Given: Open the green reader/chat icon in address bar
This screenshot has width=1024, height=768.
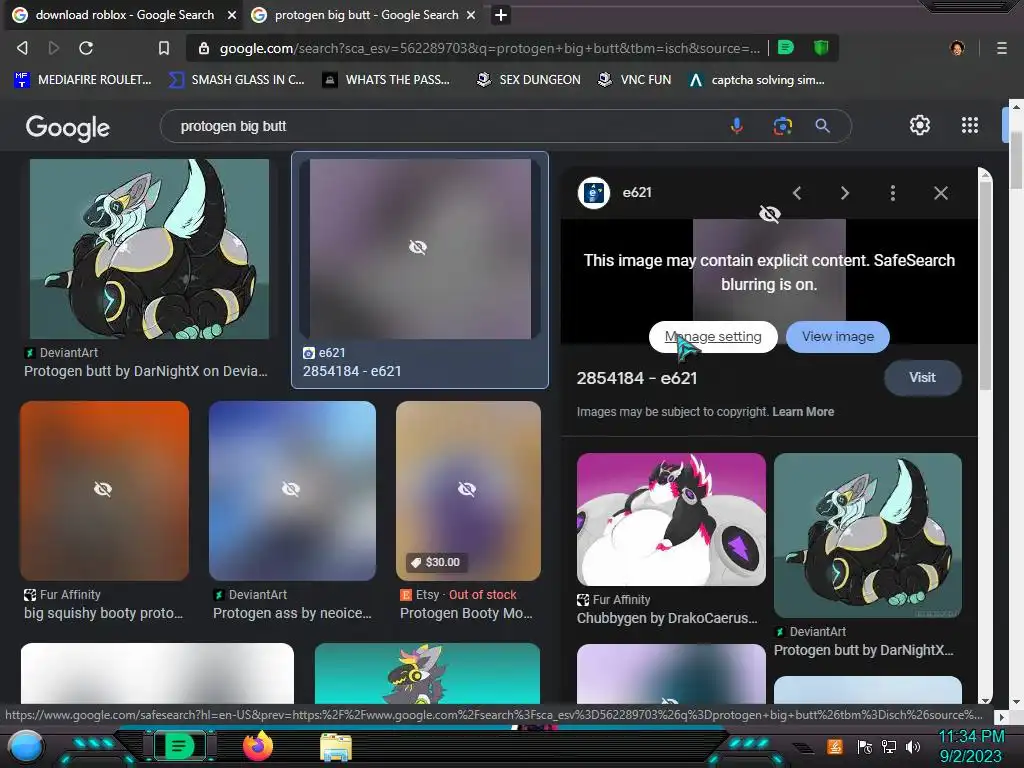Looking at the screenshot, I should coord(786,48).
